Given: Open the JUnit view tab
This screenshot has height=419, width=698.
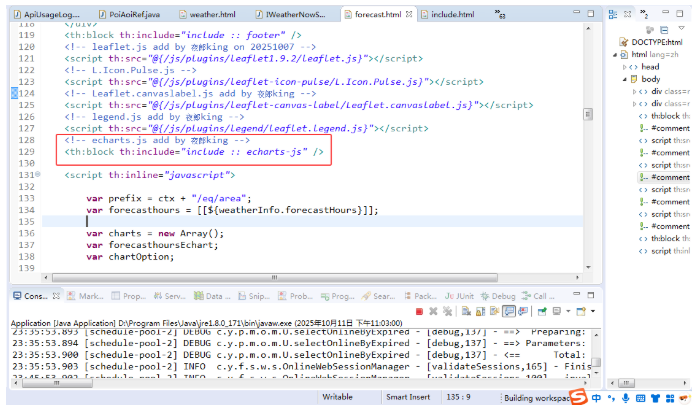Looking at the screenshot, I should tap(459, 296).
